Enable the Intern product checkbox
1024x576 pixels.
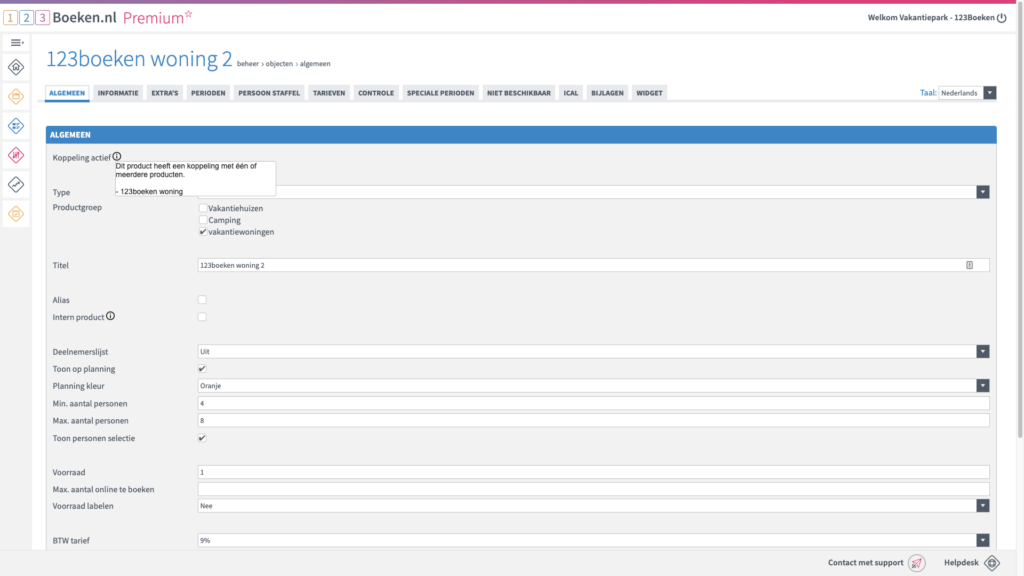pos(202,317)
